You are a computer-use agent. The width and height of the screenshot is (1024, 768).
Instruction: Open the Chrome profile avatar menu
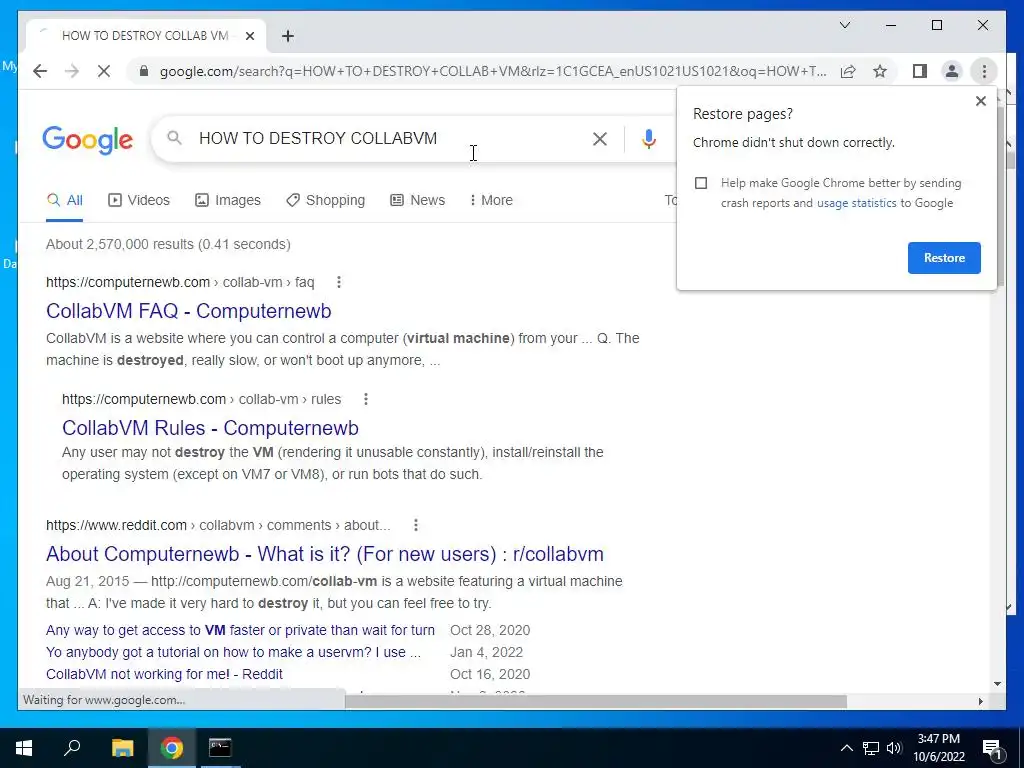pos(952,71)
